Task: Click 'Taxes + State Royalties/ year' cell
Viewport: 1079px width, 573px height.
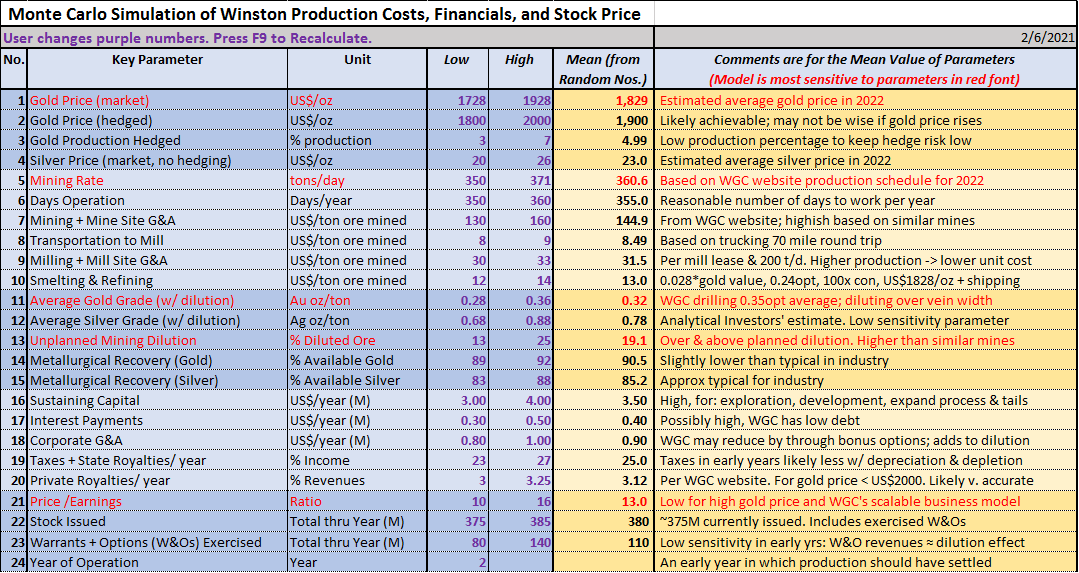Action: coord(157,460)
